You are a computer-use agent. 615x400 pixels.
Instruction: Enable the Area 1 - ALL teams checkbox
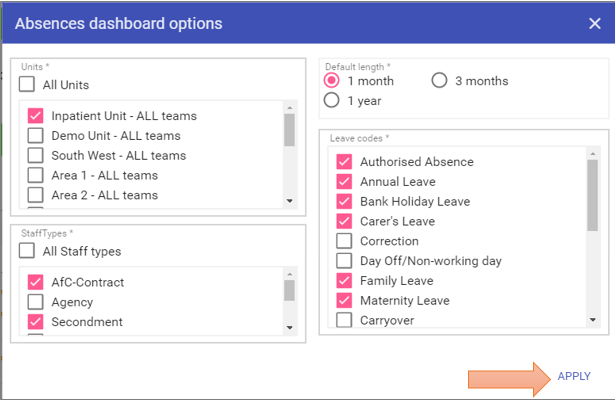(x=36, y=175)
